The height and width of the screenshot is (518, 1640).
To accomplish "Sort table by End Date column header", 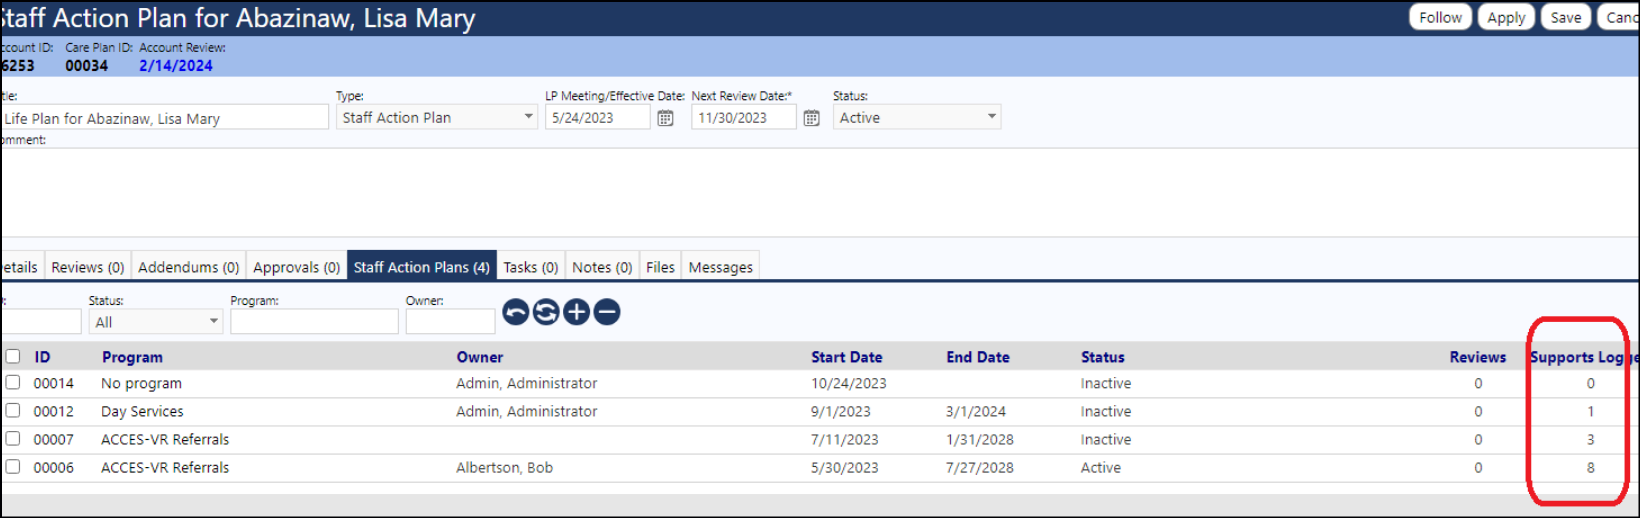I will (x=978, y=357).
